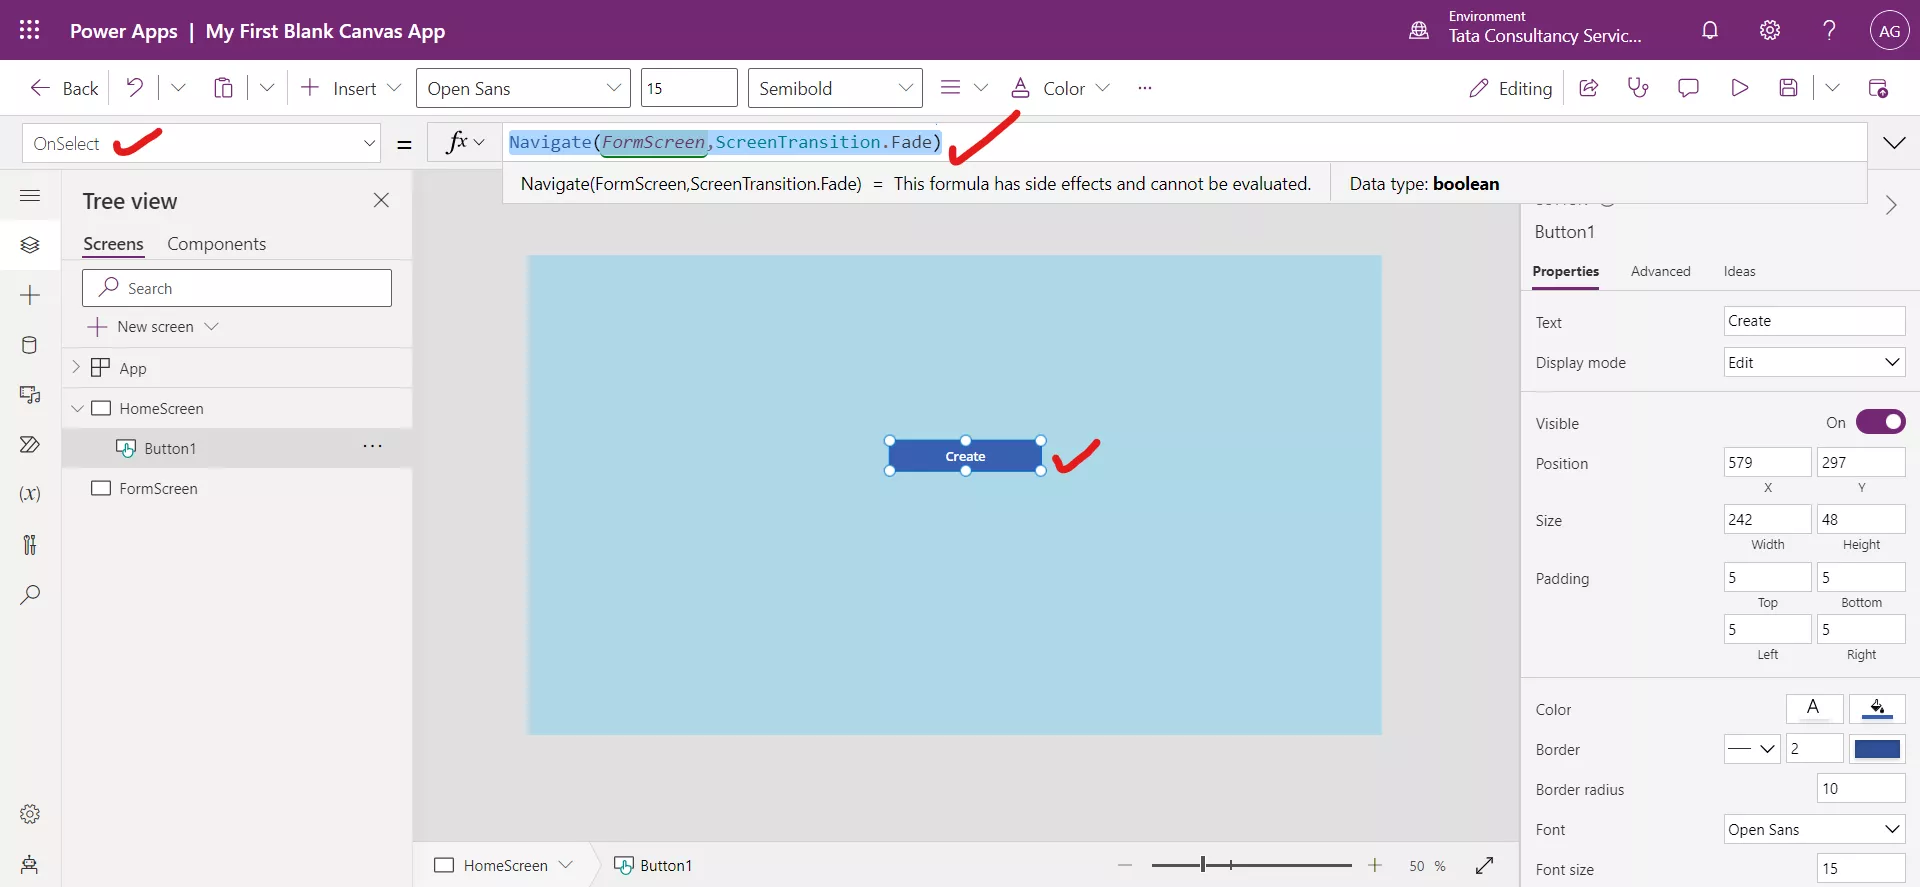Open the Advanced tools icon
1920x887 pixels.
pyautogui.click(x=30, y=544)
